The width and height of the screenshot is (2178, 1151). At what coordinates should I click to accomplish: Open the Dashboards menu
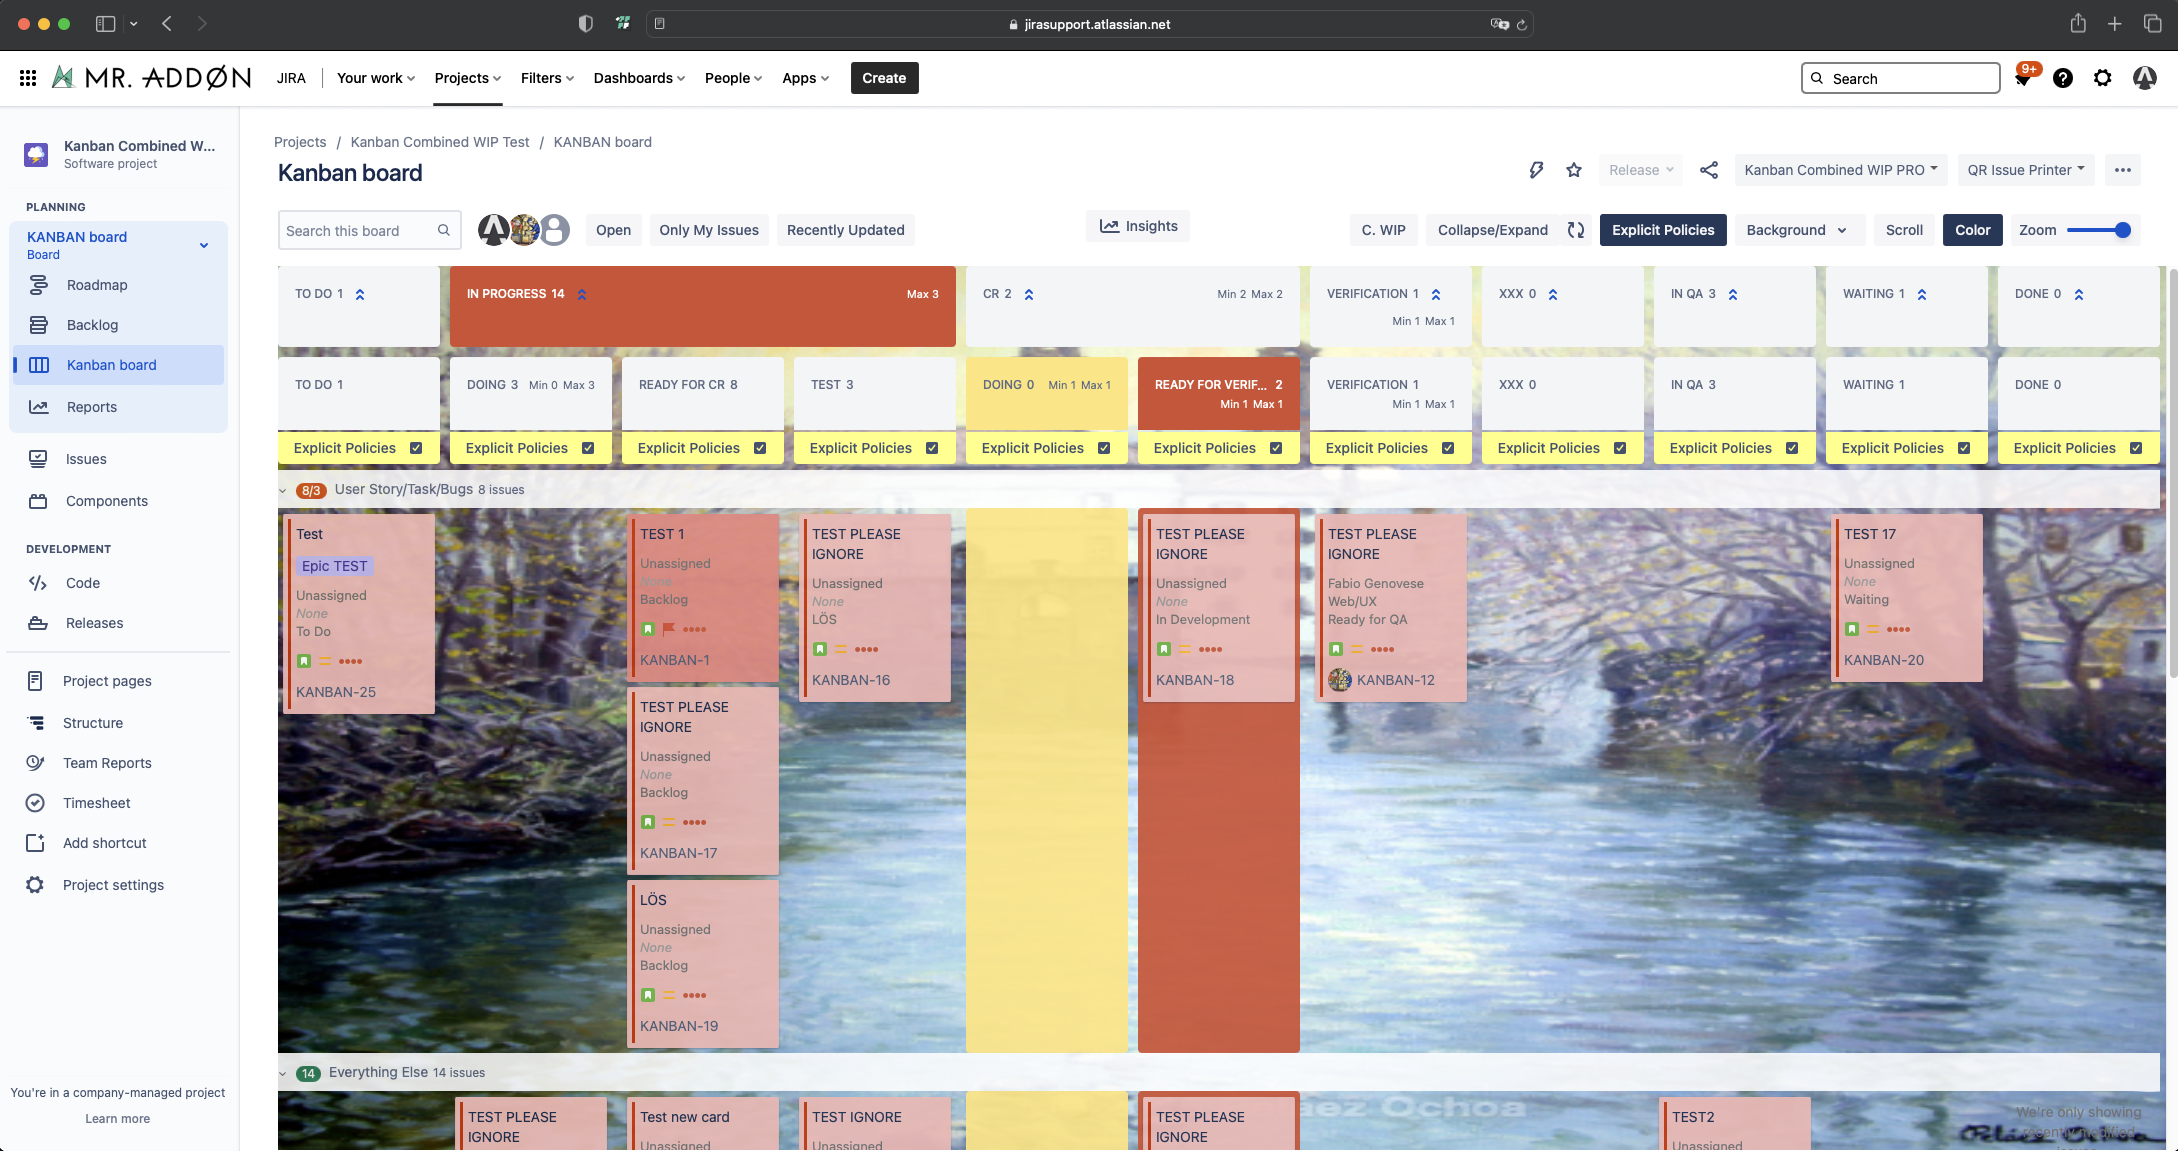click(x=639, y=78)
